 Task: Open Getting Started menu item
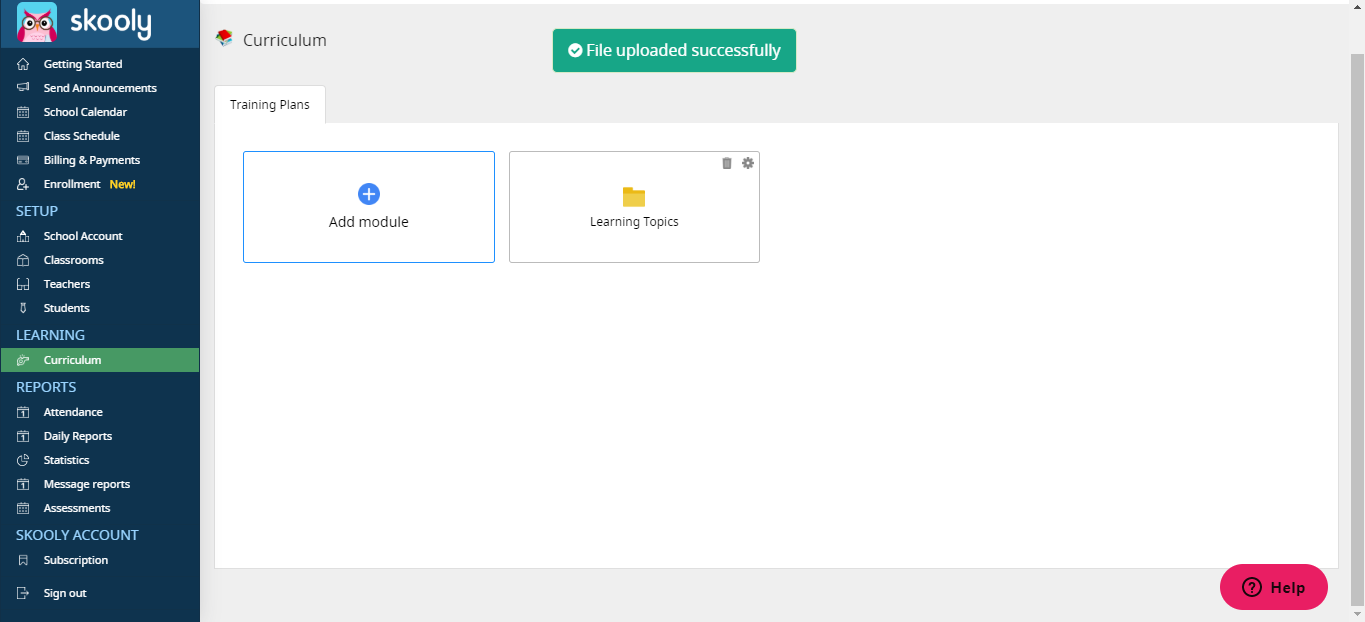pyautogui.click(x=83, y=64)
